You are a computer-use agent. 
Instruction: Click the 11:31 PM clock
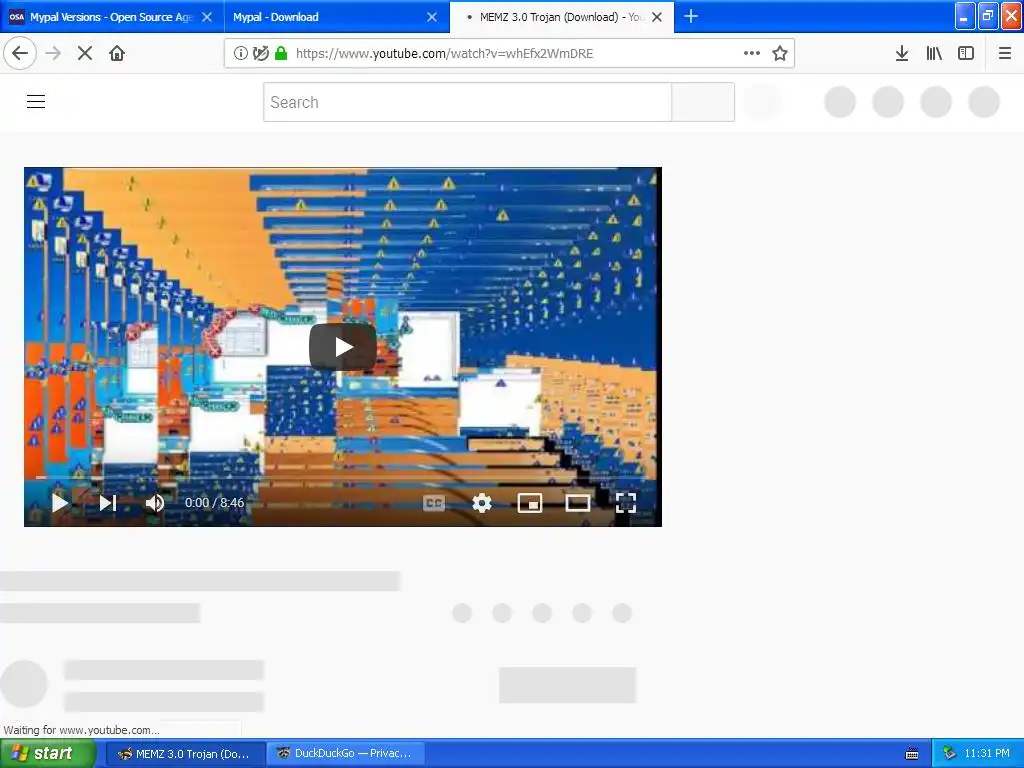pos(987,754)
